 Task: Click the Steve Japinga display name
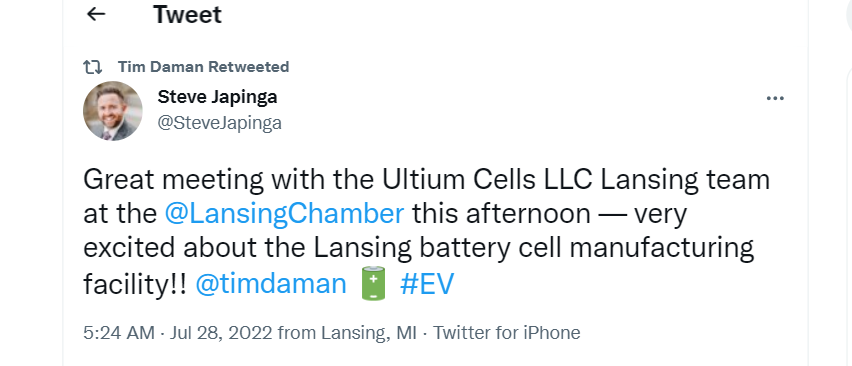217,97
